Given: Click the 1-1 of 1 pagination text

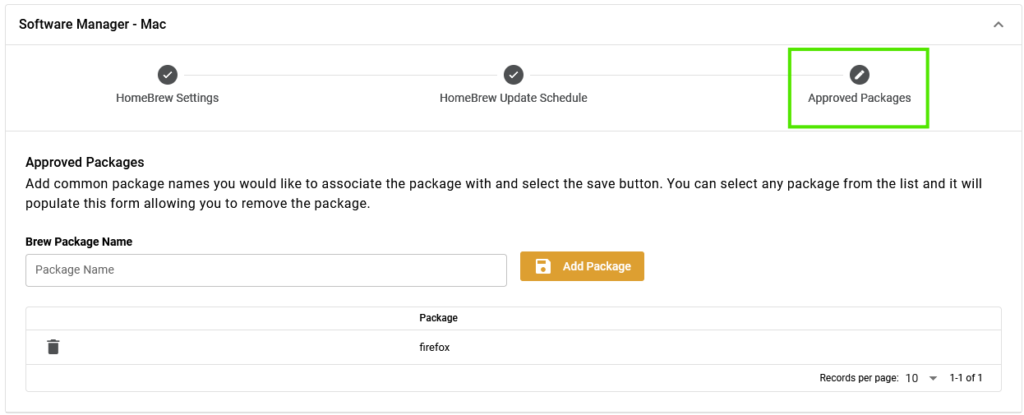Looking at the screenshot, I should 966,378.
